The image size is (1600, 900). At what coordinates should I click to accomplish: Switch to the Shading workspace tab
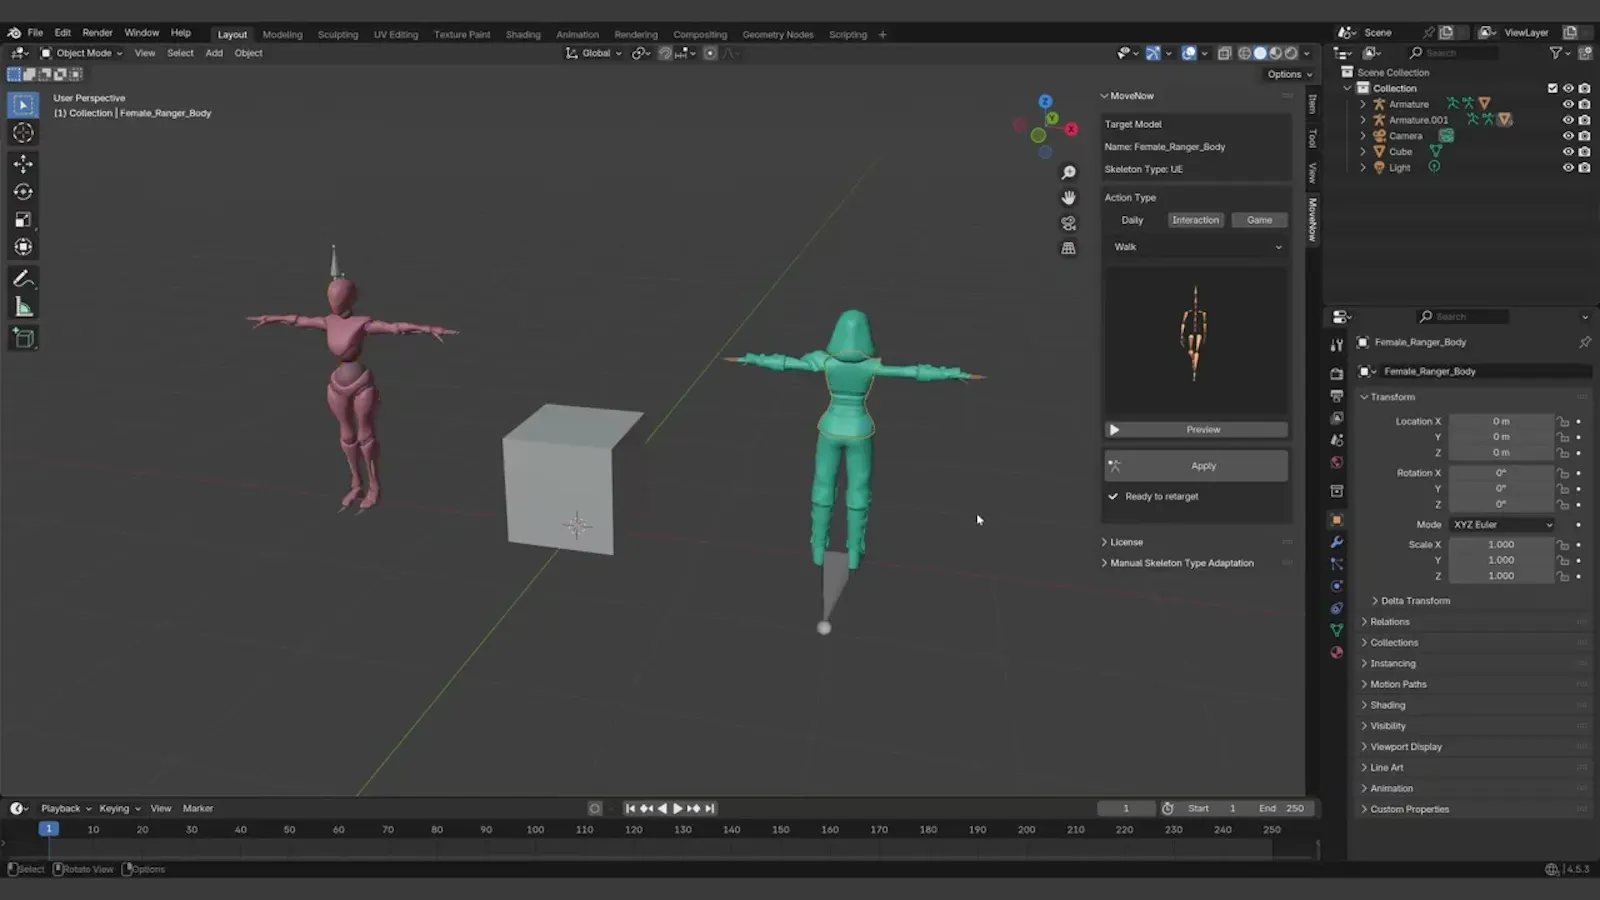point(523,34)
